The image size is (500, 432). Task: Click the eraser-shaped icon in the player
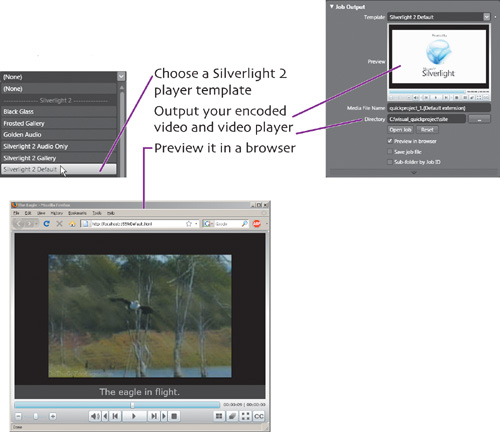[232, 416]
